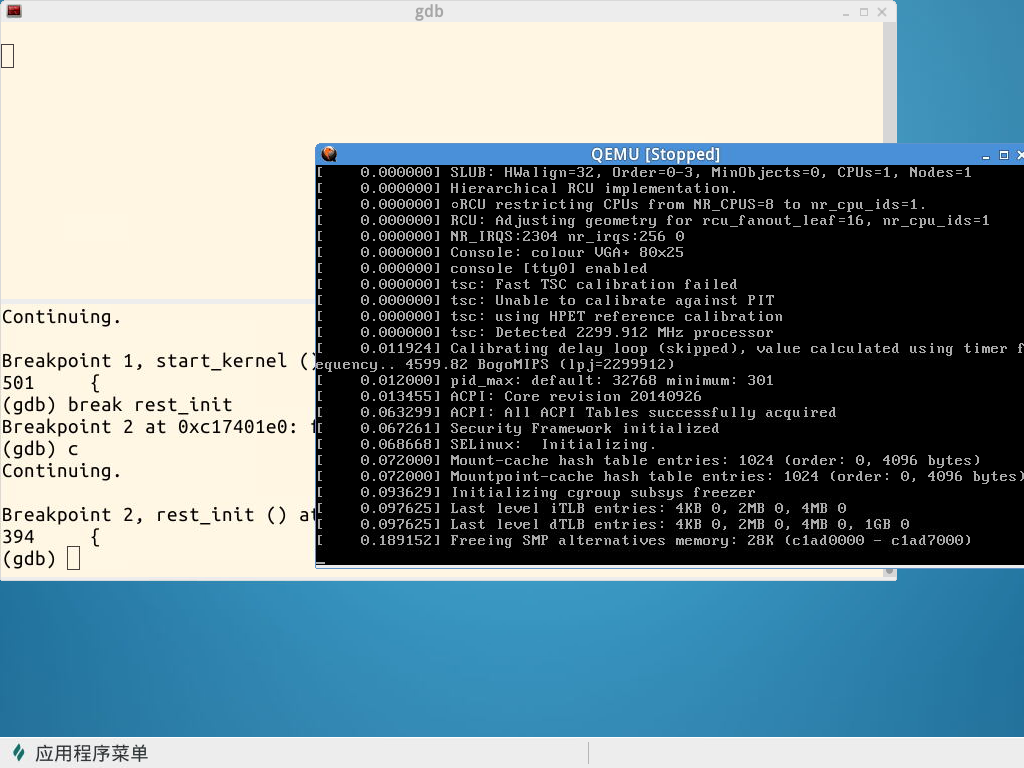The image size is (1024, 768).
Task: Click the "(gdb) break rest_init" command line
Action: pos(117,405)
